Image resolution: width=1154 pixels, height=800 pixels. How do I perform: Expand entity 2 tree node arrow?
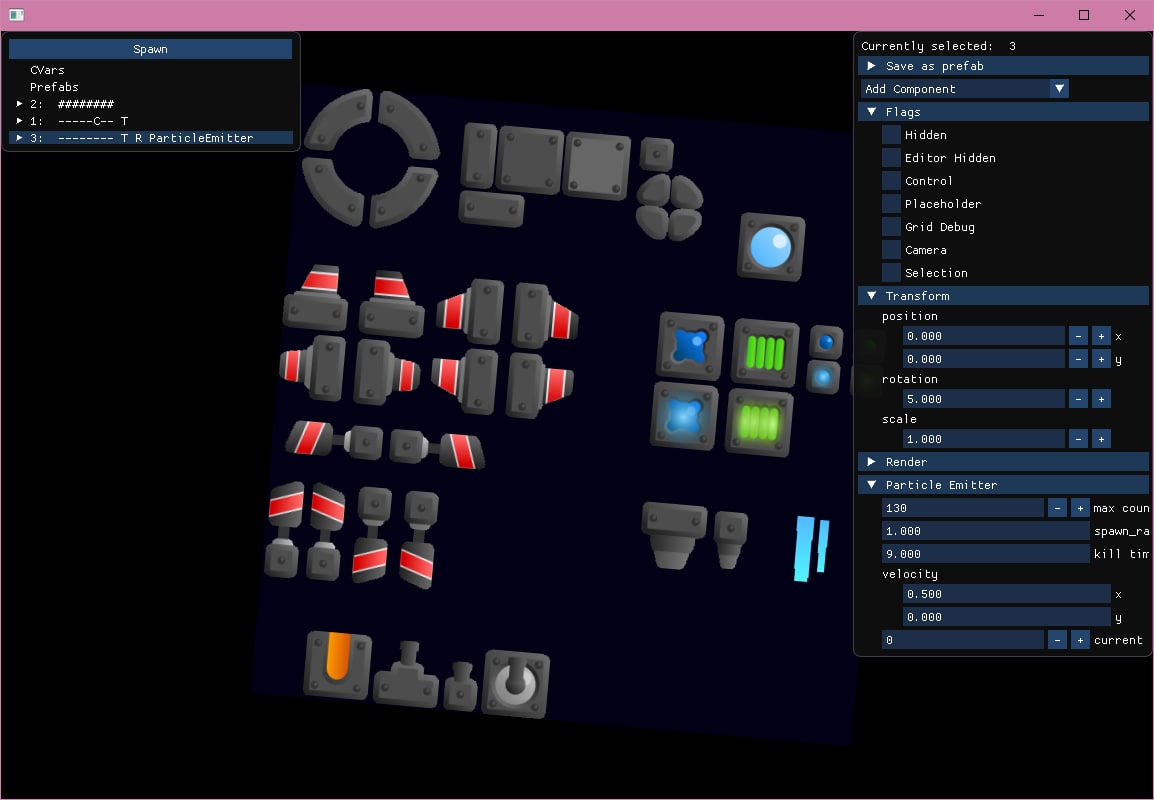[19, 104]
